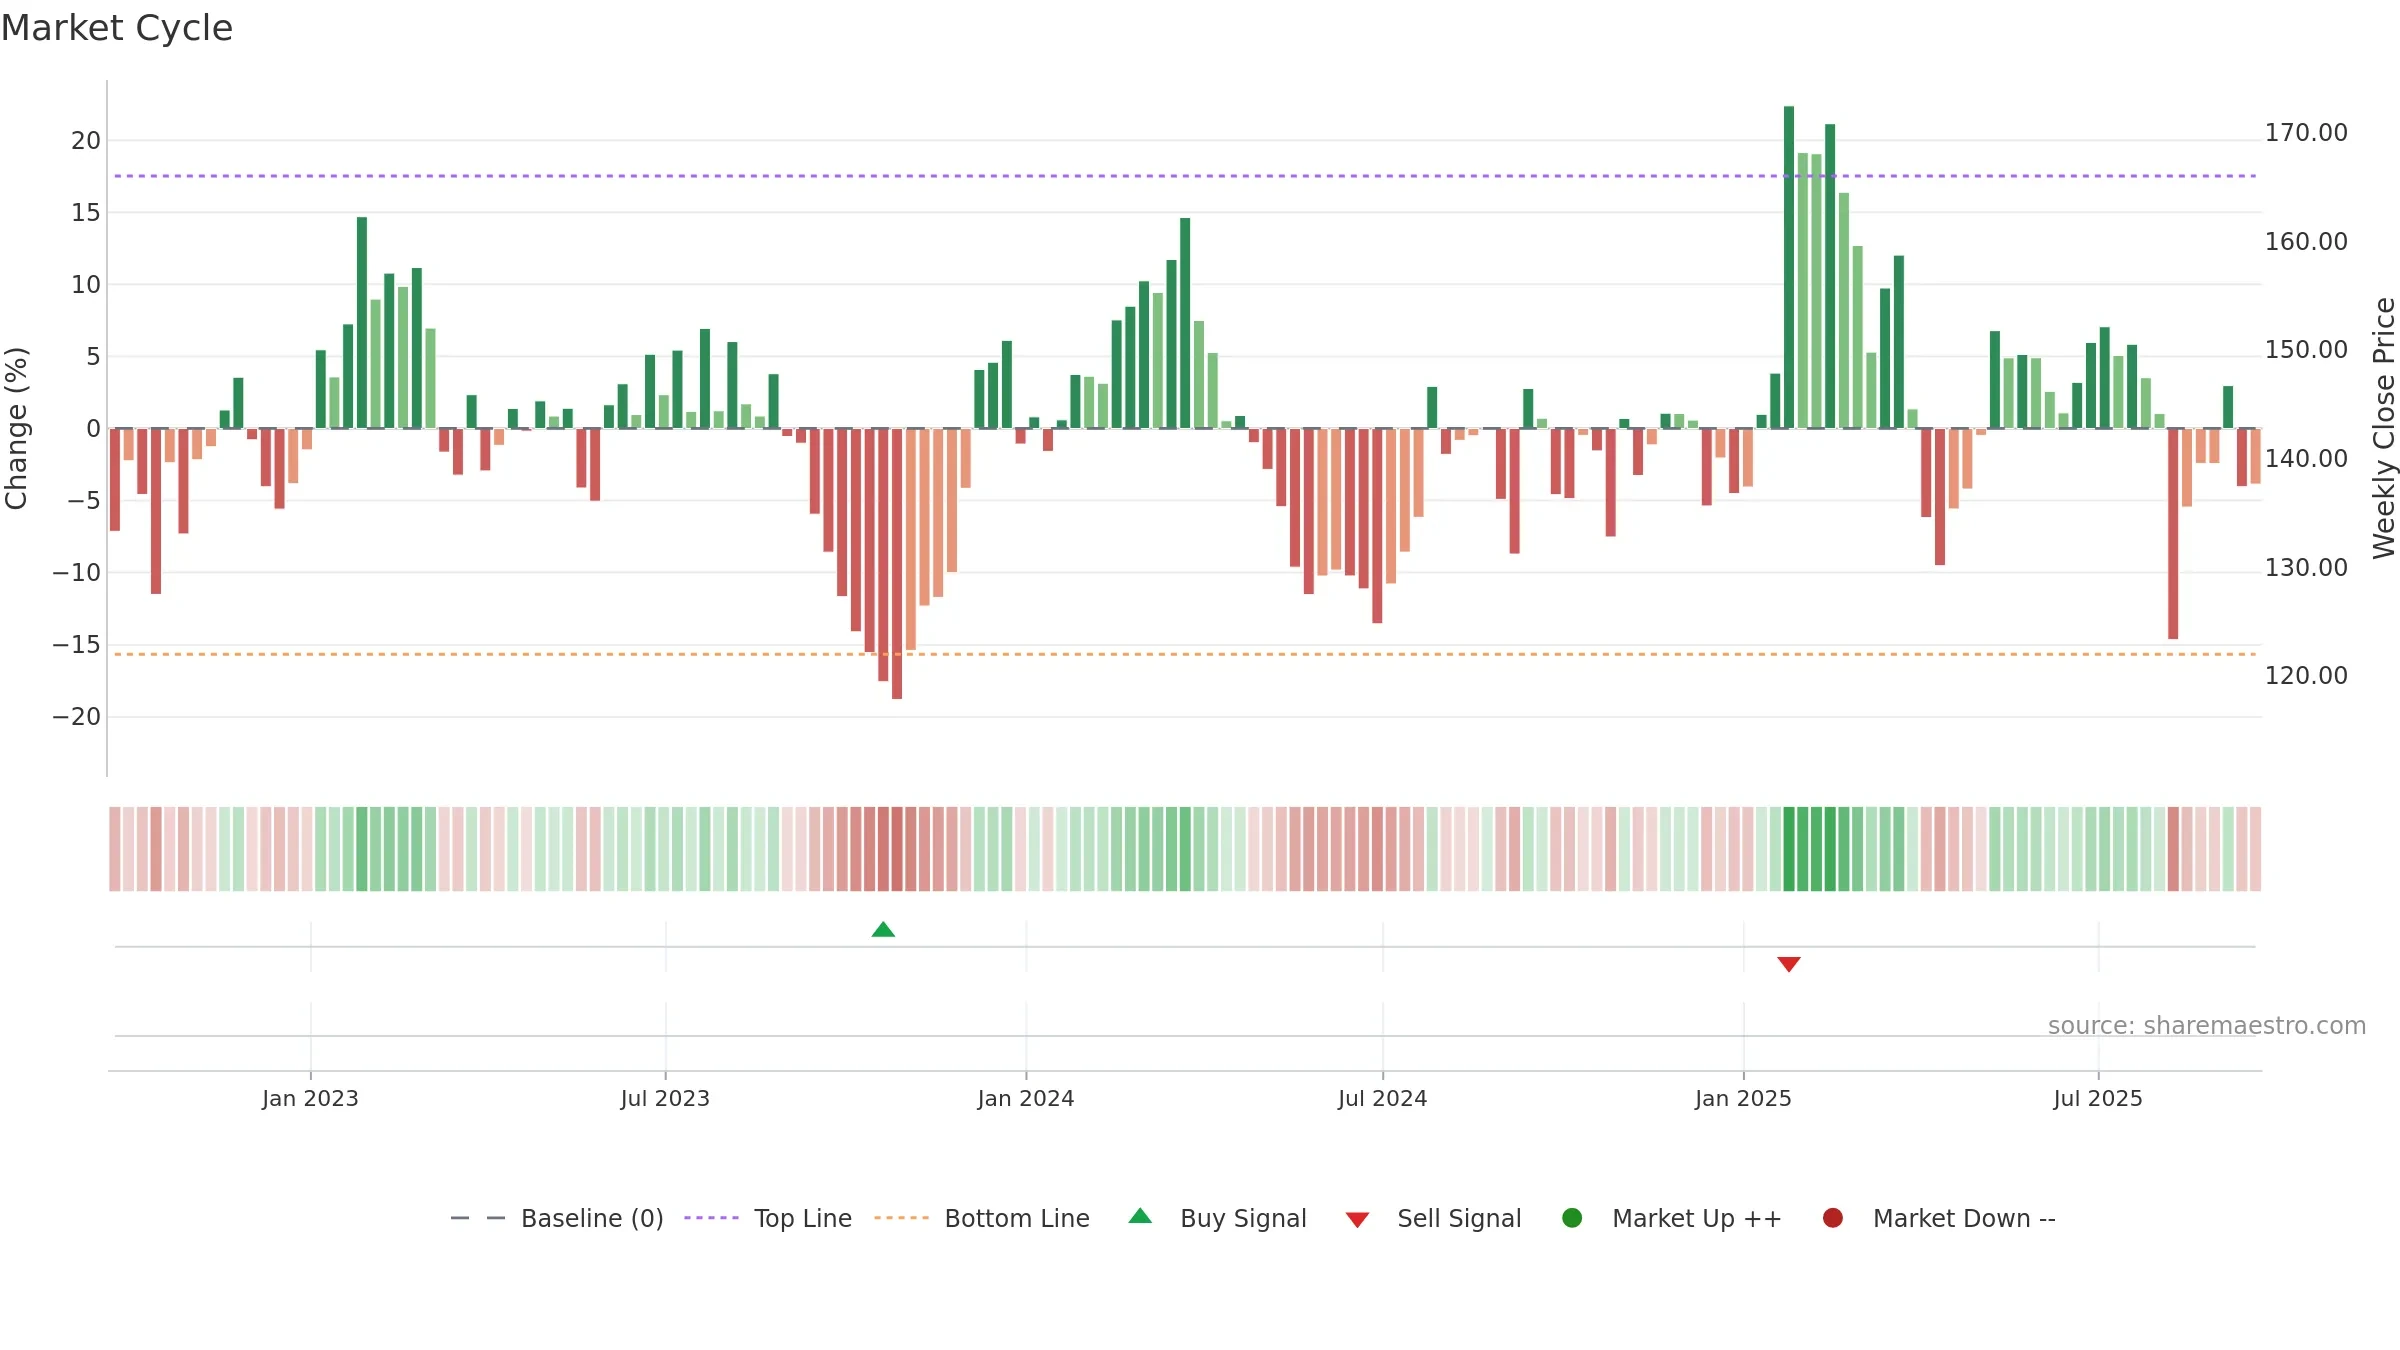Click the 170.00 price axis label
Screen dimensions: 2400x1350
[2306, 133]
